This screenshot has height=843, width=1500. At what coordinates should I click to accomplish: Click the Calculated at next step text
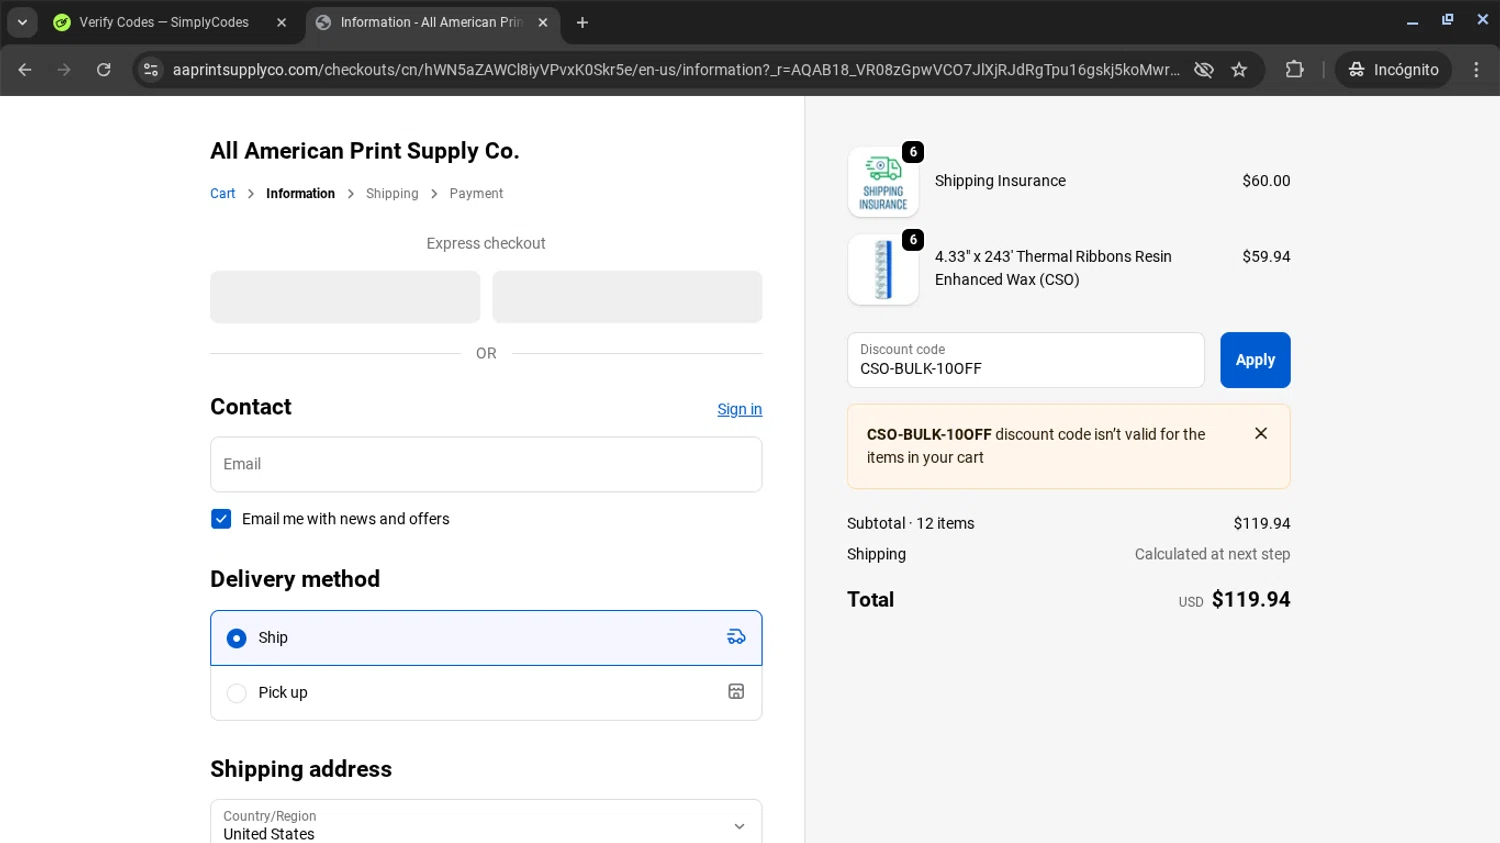click(1212, 554)
